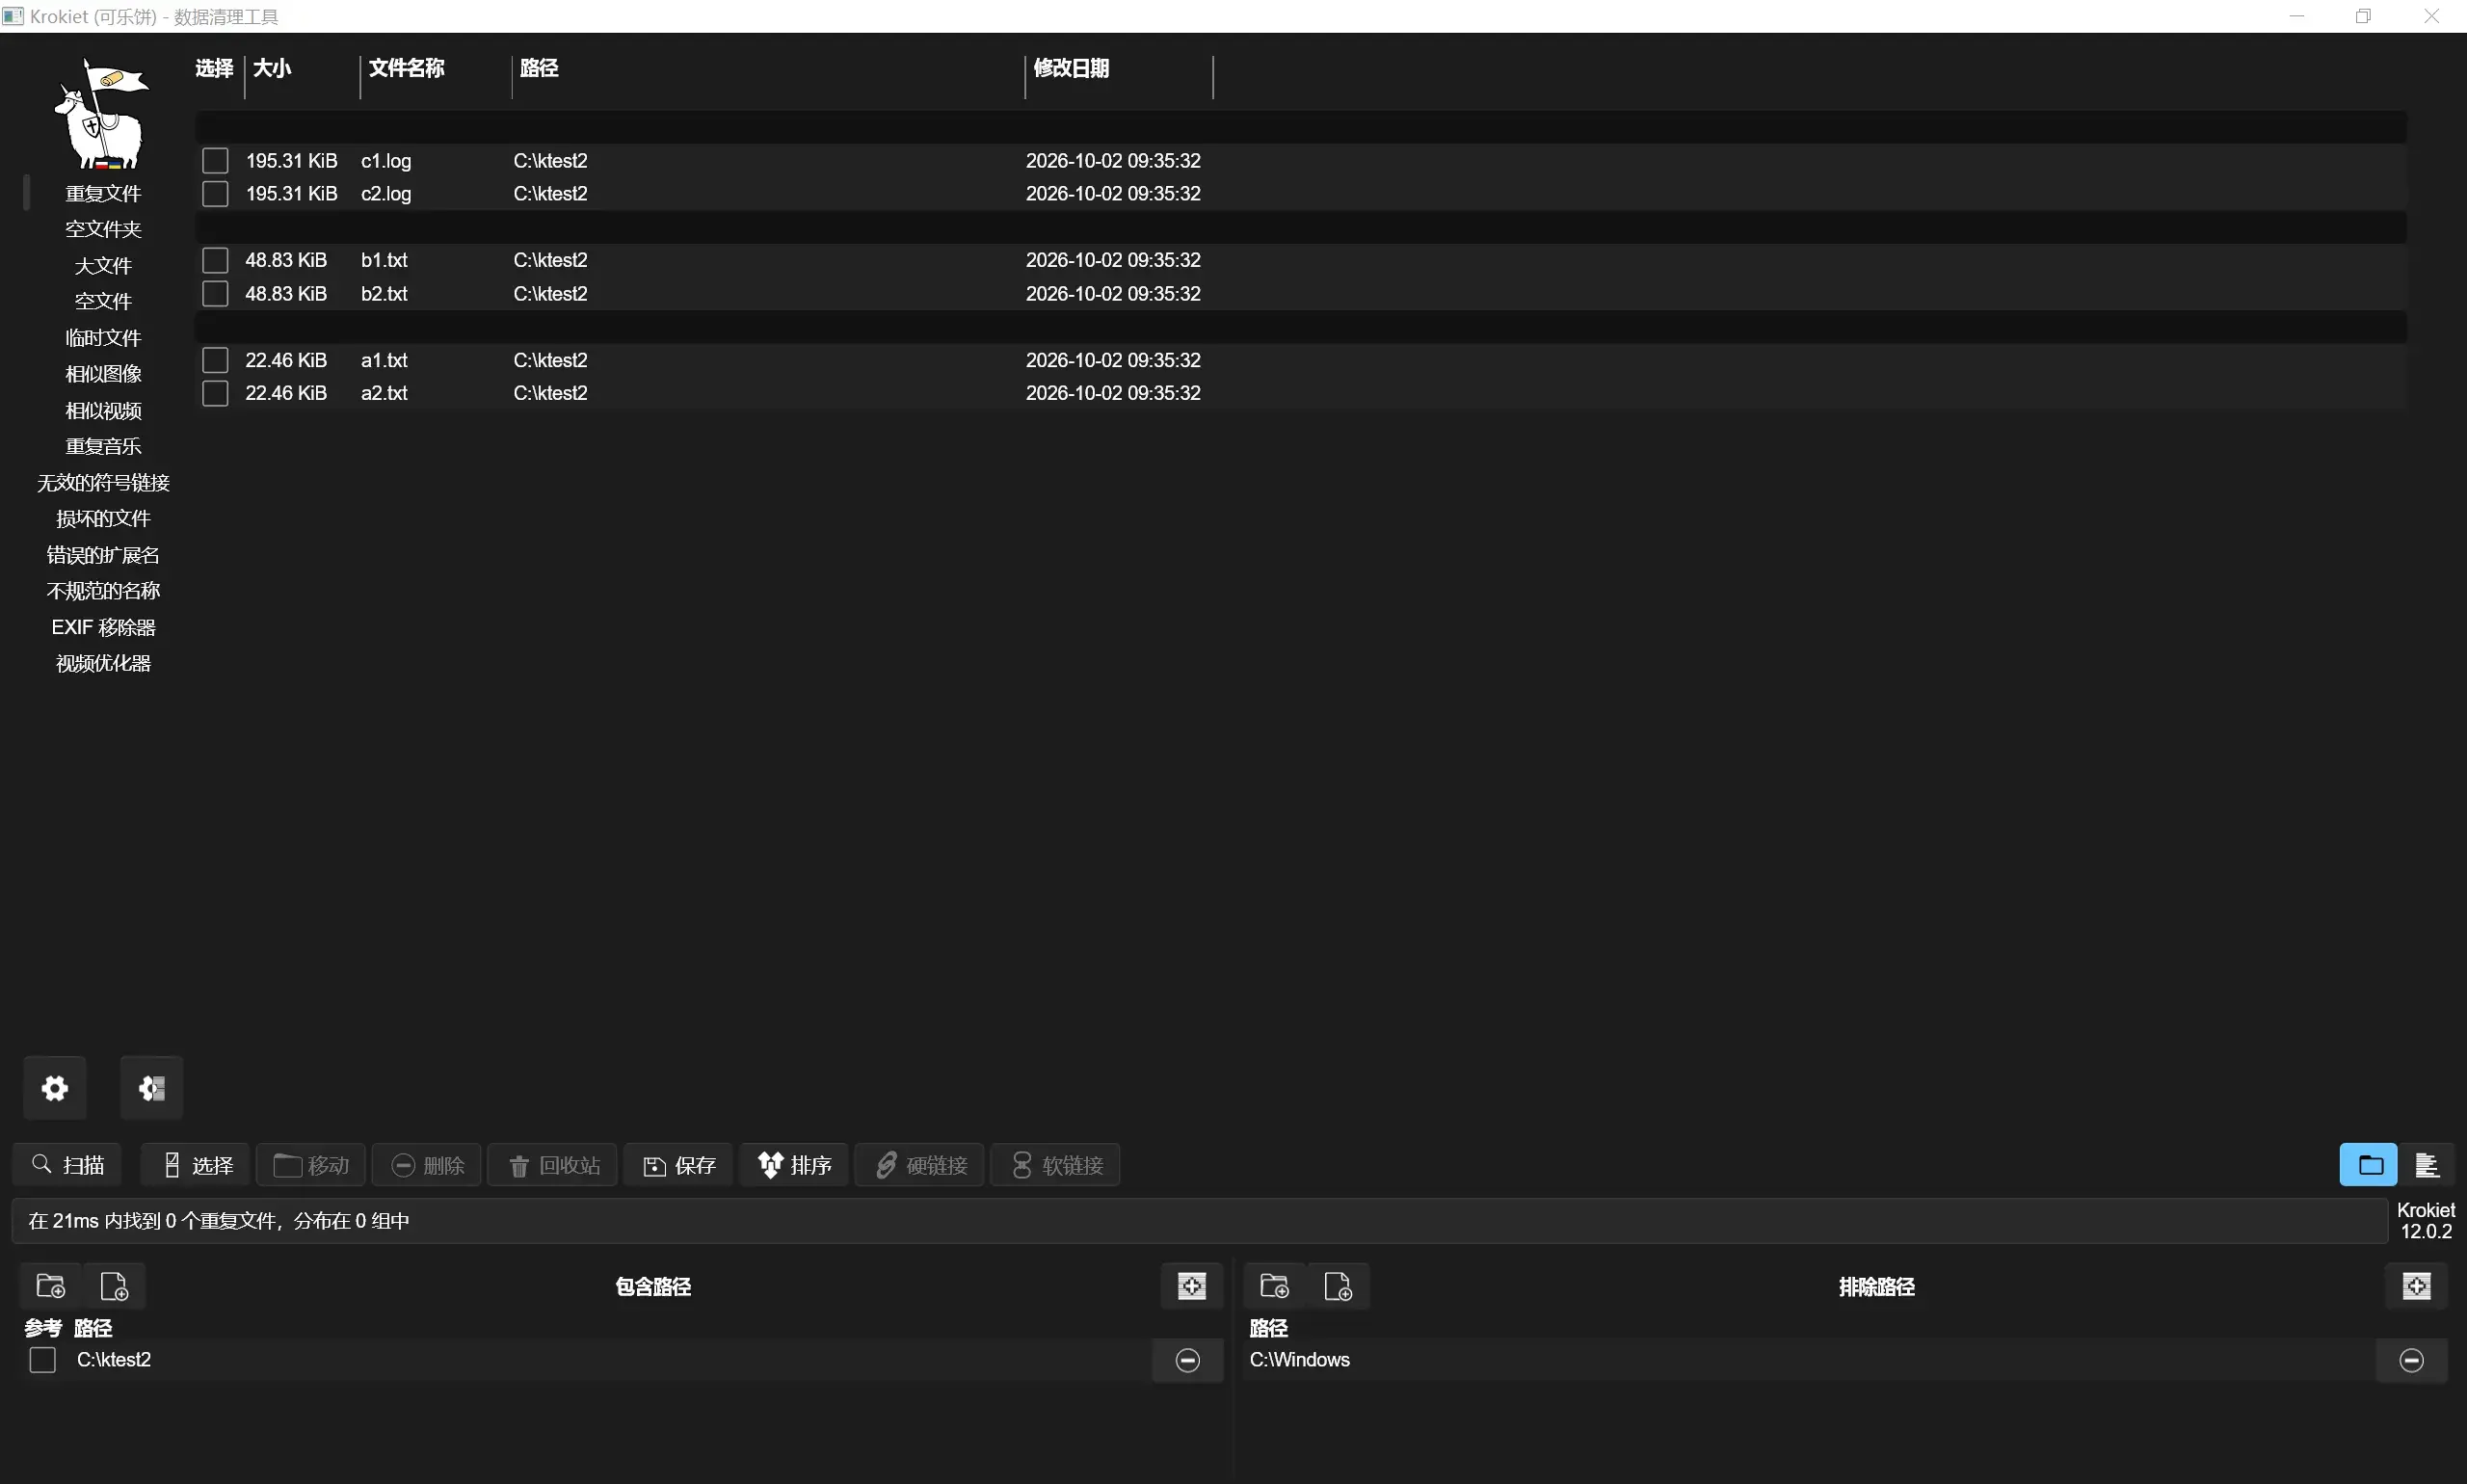Switch to 空文件夹 tool
Viewport: 2467px width, 1484px height.
pyautogui.click(x=103, y=229)
